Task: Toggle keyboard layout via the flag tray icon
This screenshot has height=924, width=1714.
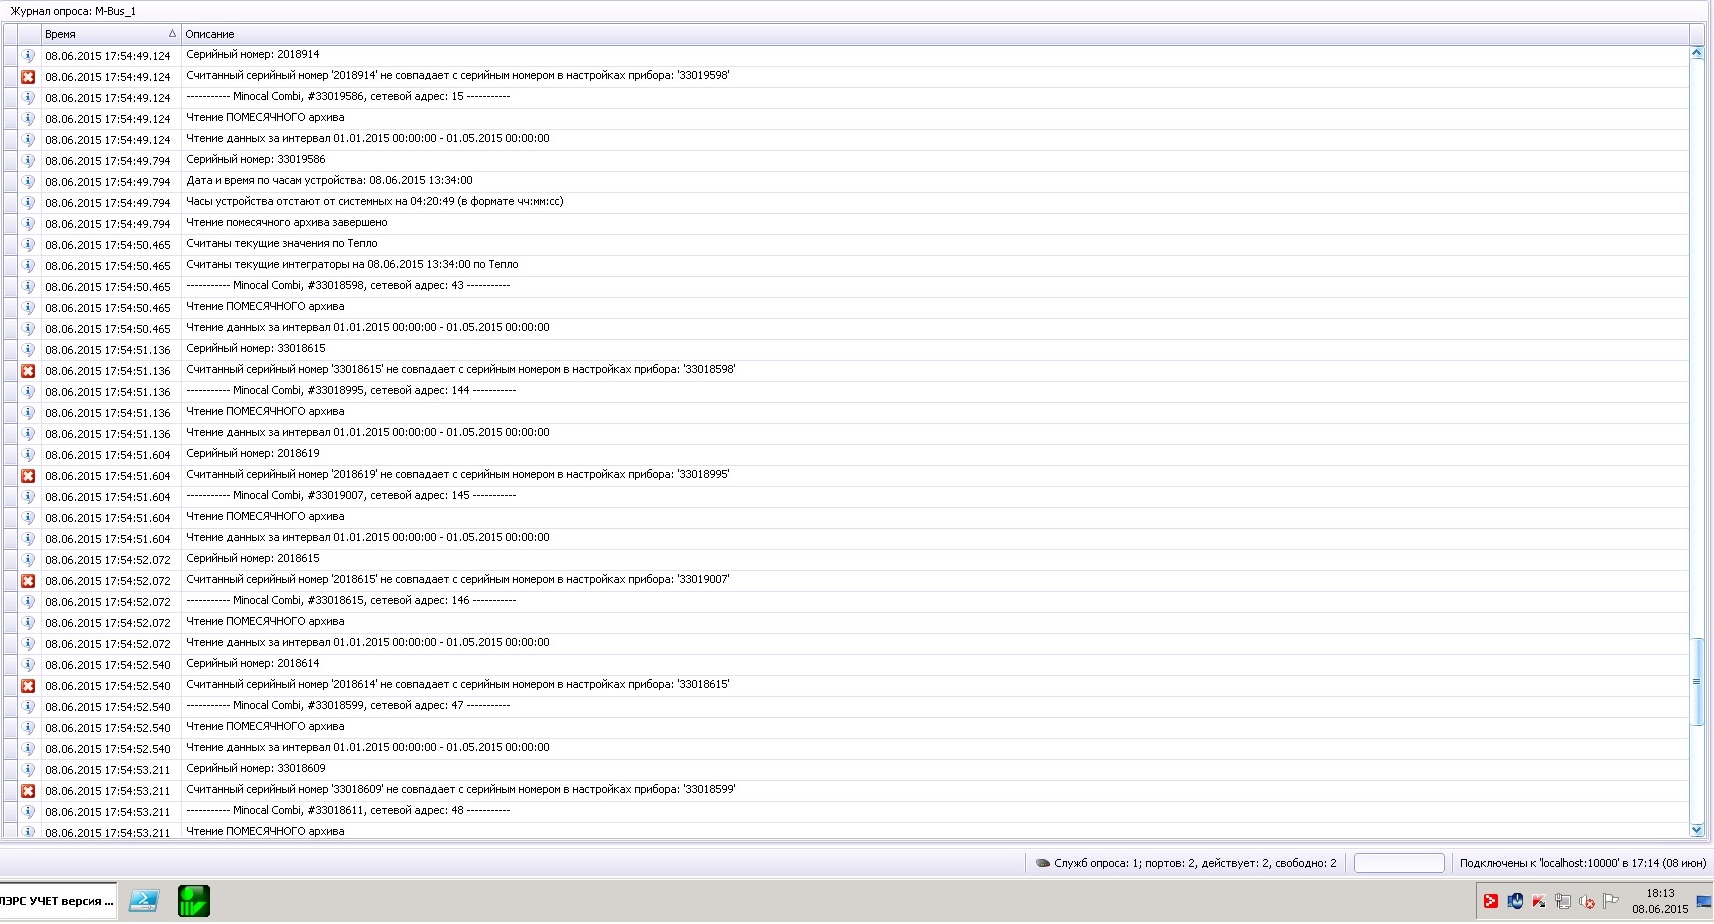Action: pos(1612,901)
